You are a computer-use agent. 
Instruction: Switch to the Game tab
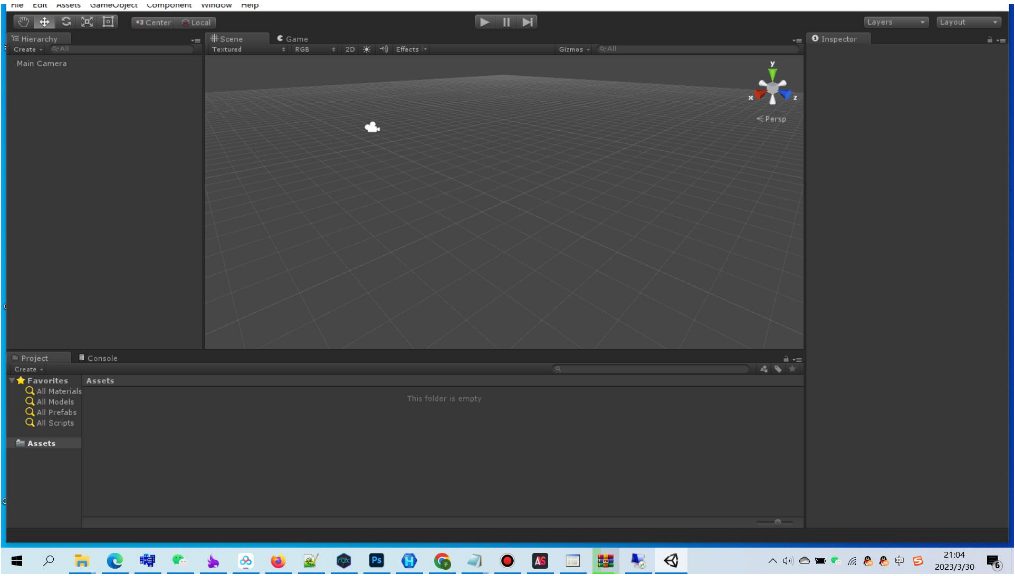[293, 39]
